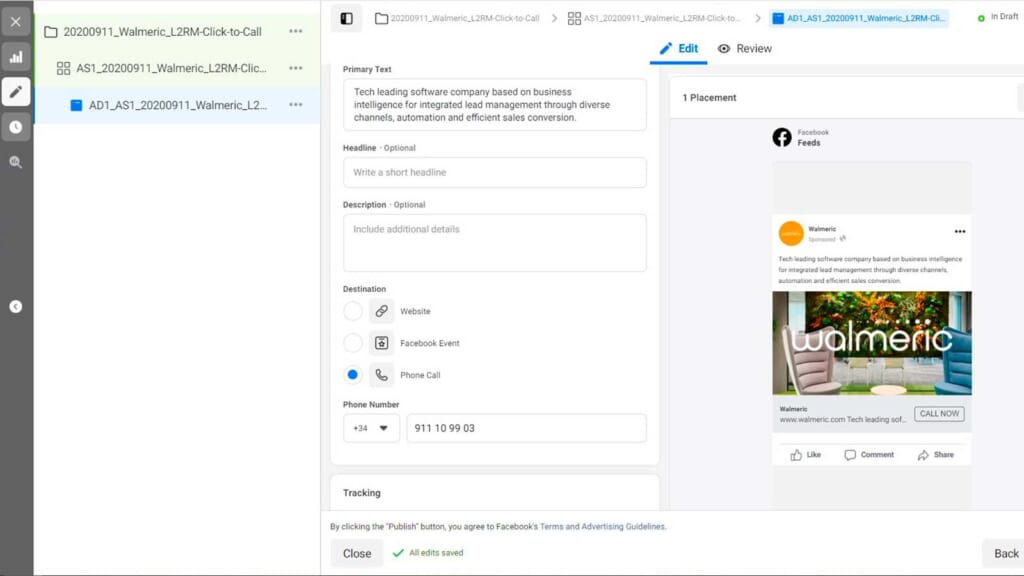This screenshot has width=1024, height=576.
Task: Open the Terms and Advertising Guidelines link
Action: pos(602,526)
